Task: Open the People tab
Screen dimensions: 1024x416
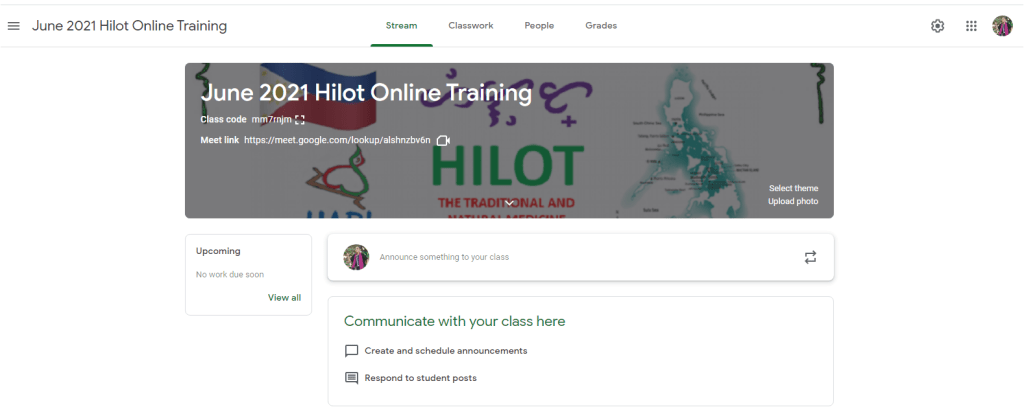Action: [539, 26]
